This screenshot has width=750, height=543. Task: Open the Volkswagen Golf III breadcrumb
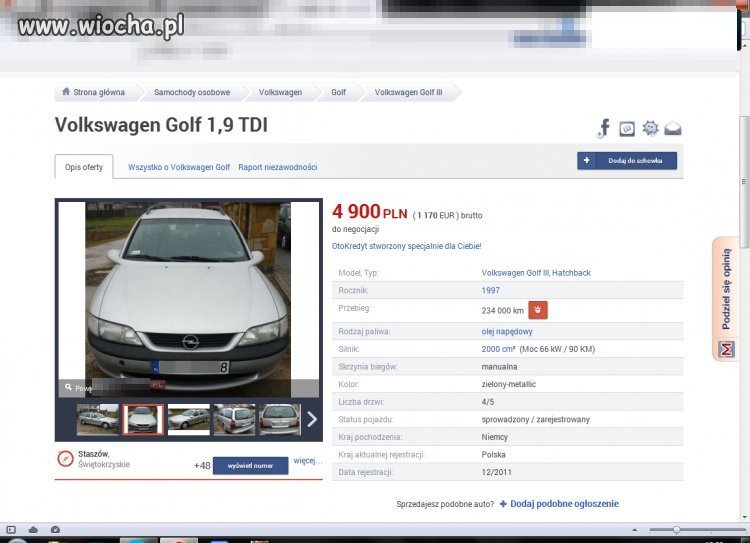coord(408,92)
